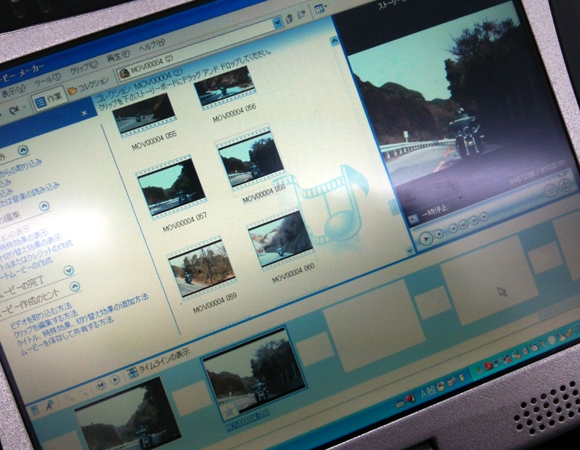This screenshot has width=580, height=450.
Task: Click タイムラインの表示 button
Action: click(159, 362)
